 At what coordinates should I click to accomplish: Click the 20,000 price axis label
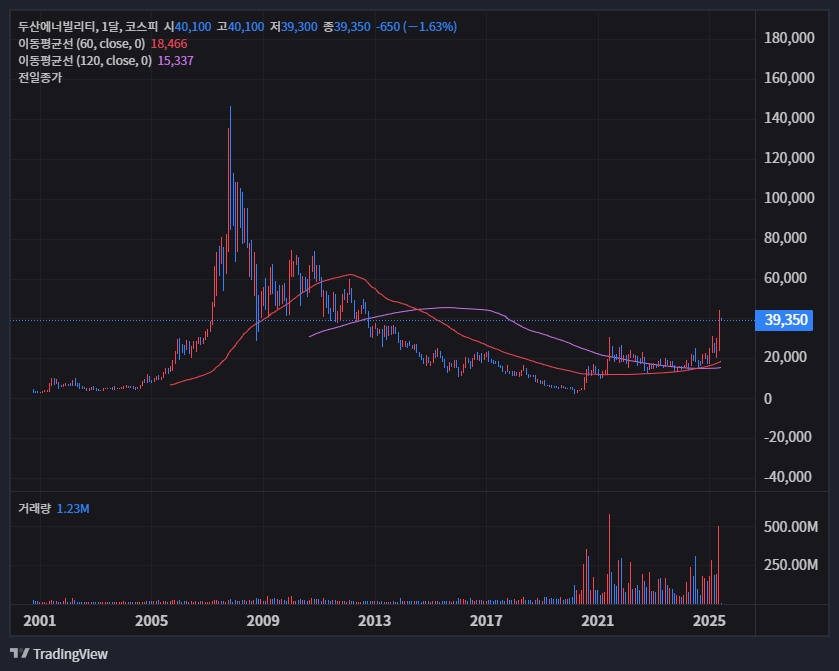[785, 357]
